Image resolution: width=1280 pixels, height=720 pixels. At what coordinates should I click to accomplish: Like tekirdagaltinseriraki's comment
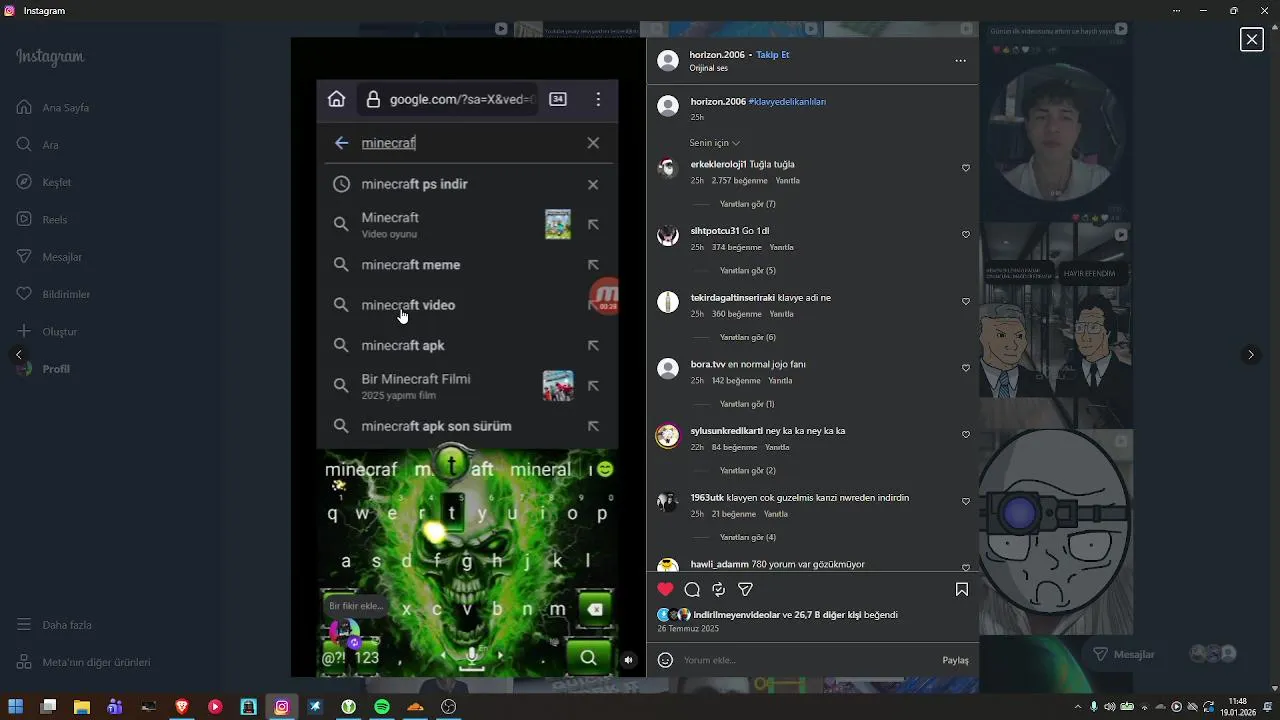point(966,302)
